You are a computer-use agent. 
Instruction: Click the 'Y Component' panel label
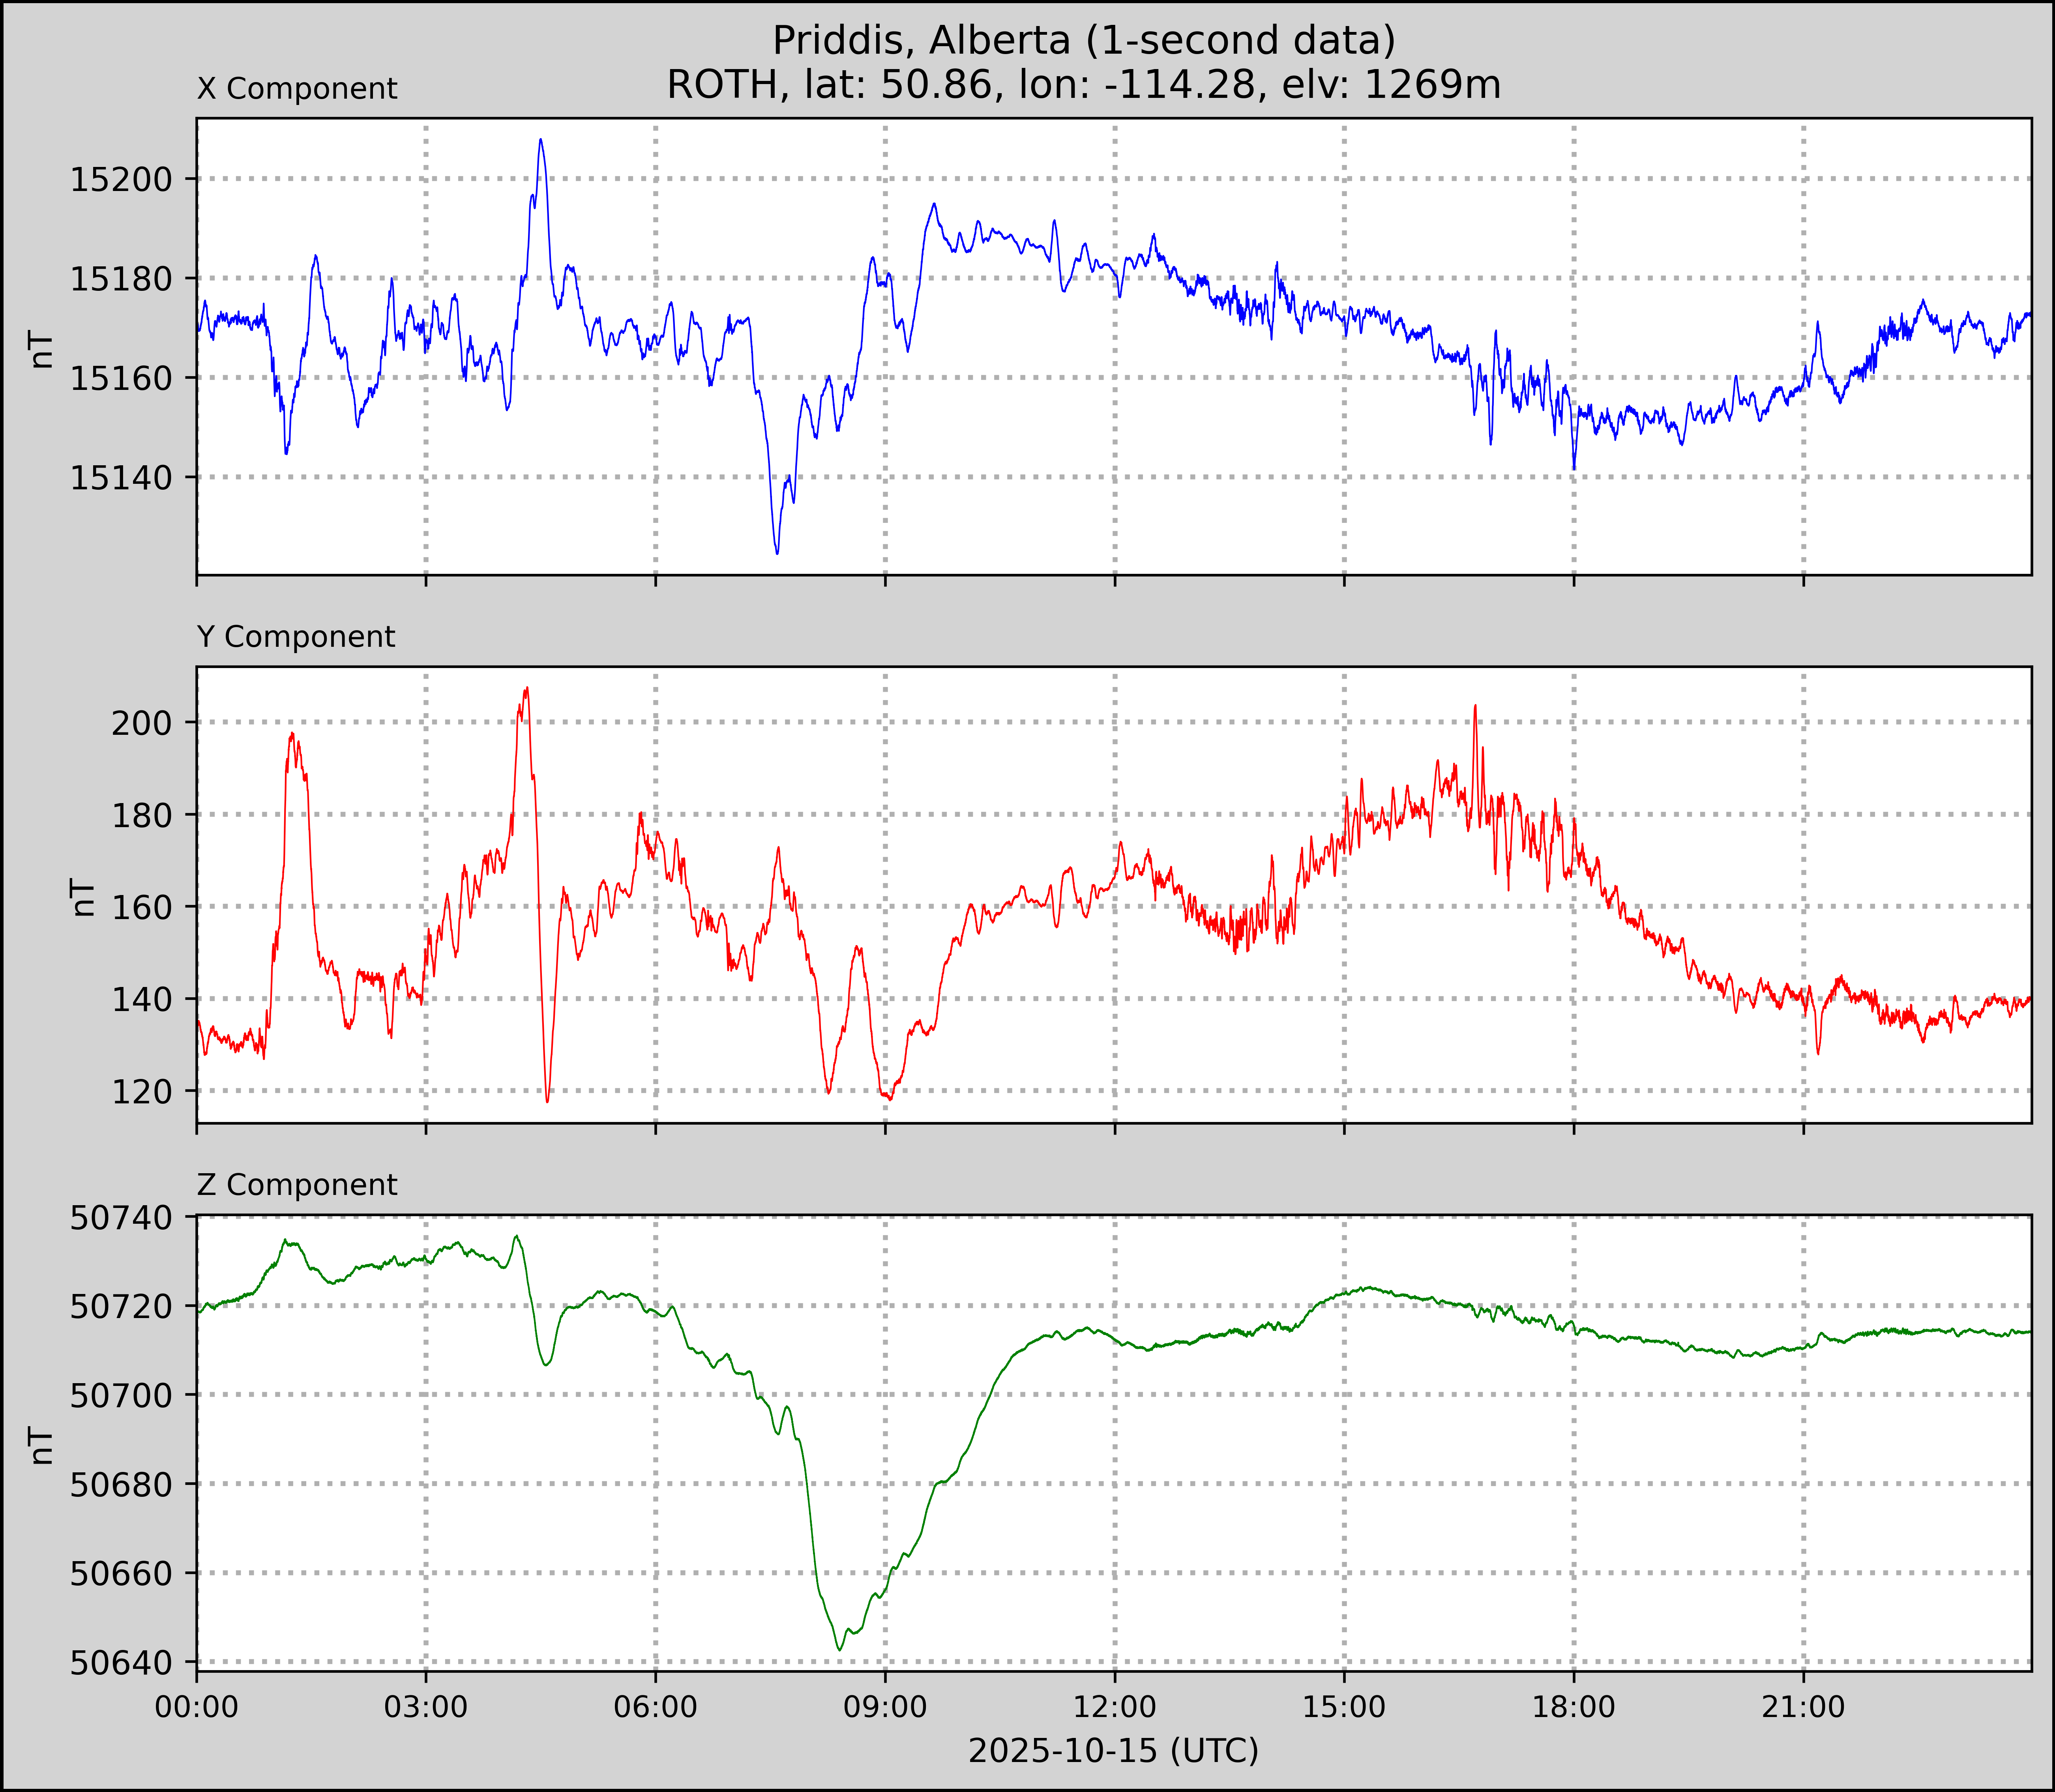[x=296, y=637]
